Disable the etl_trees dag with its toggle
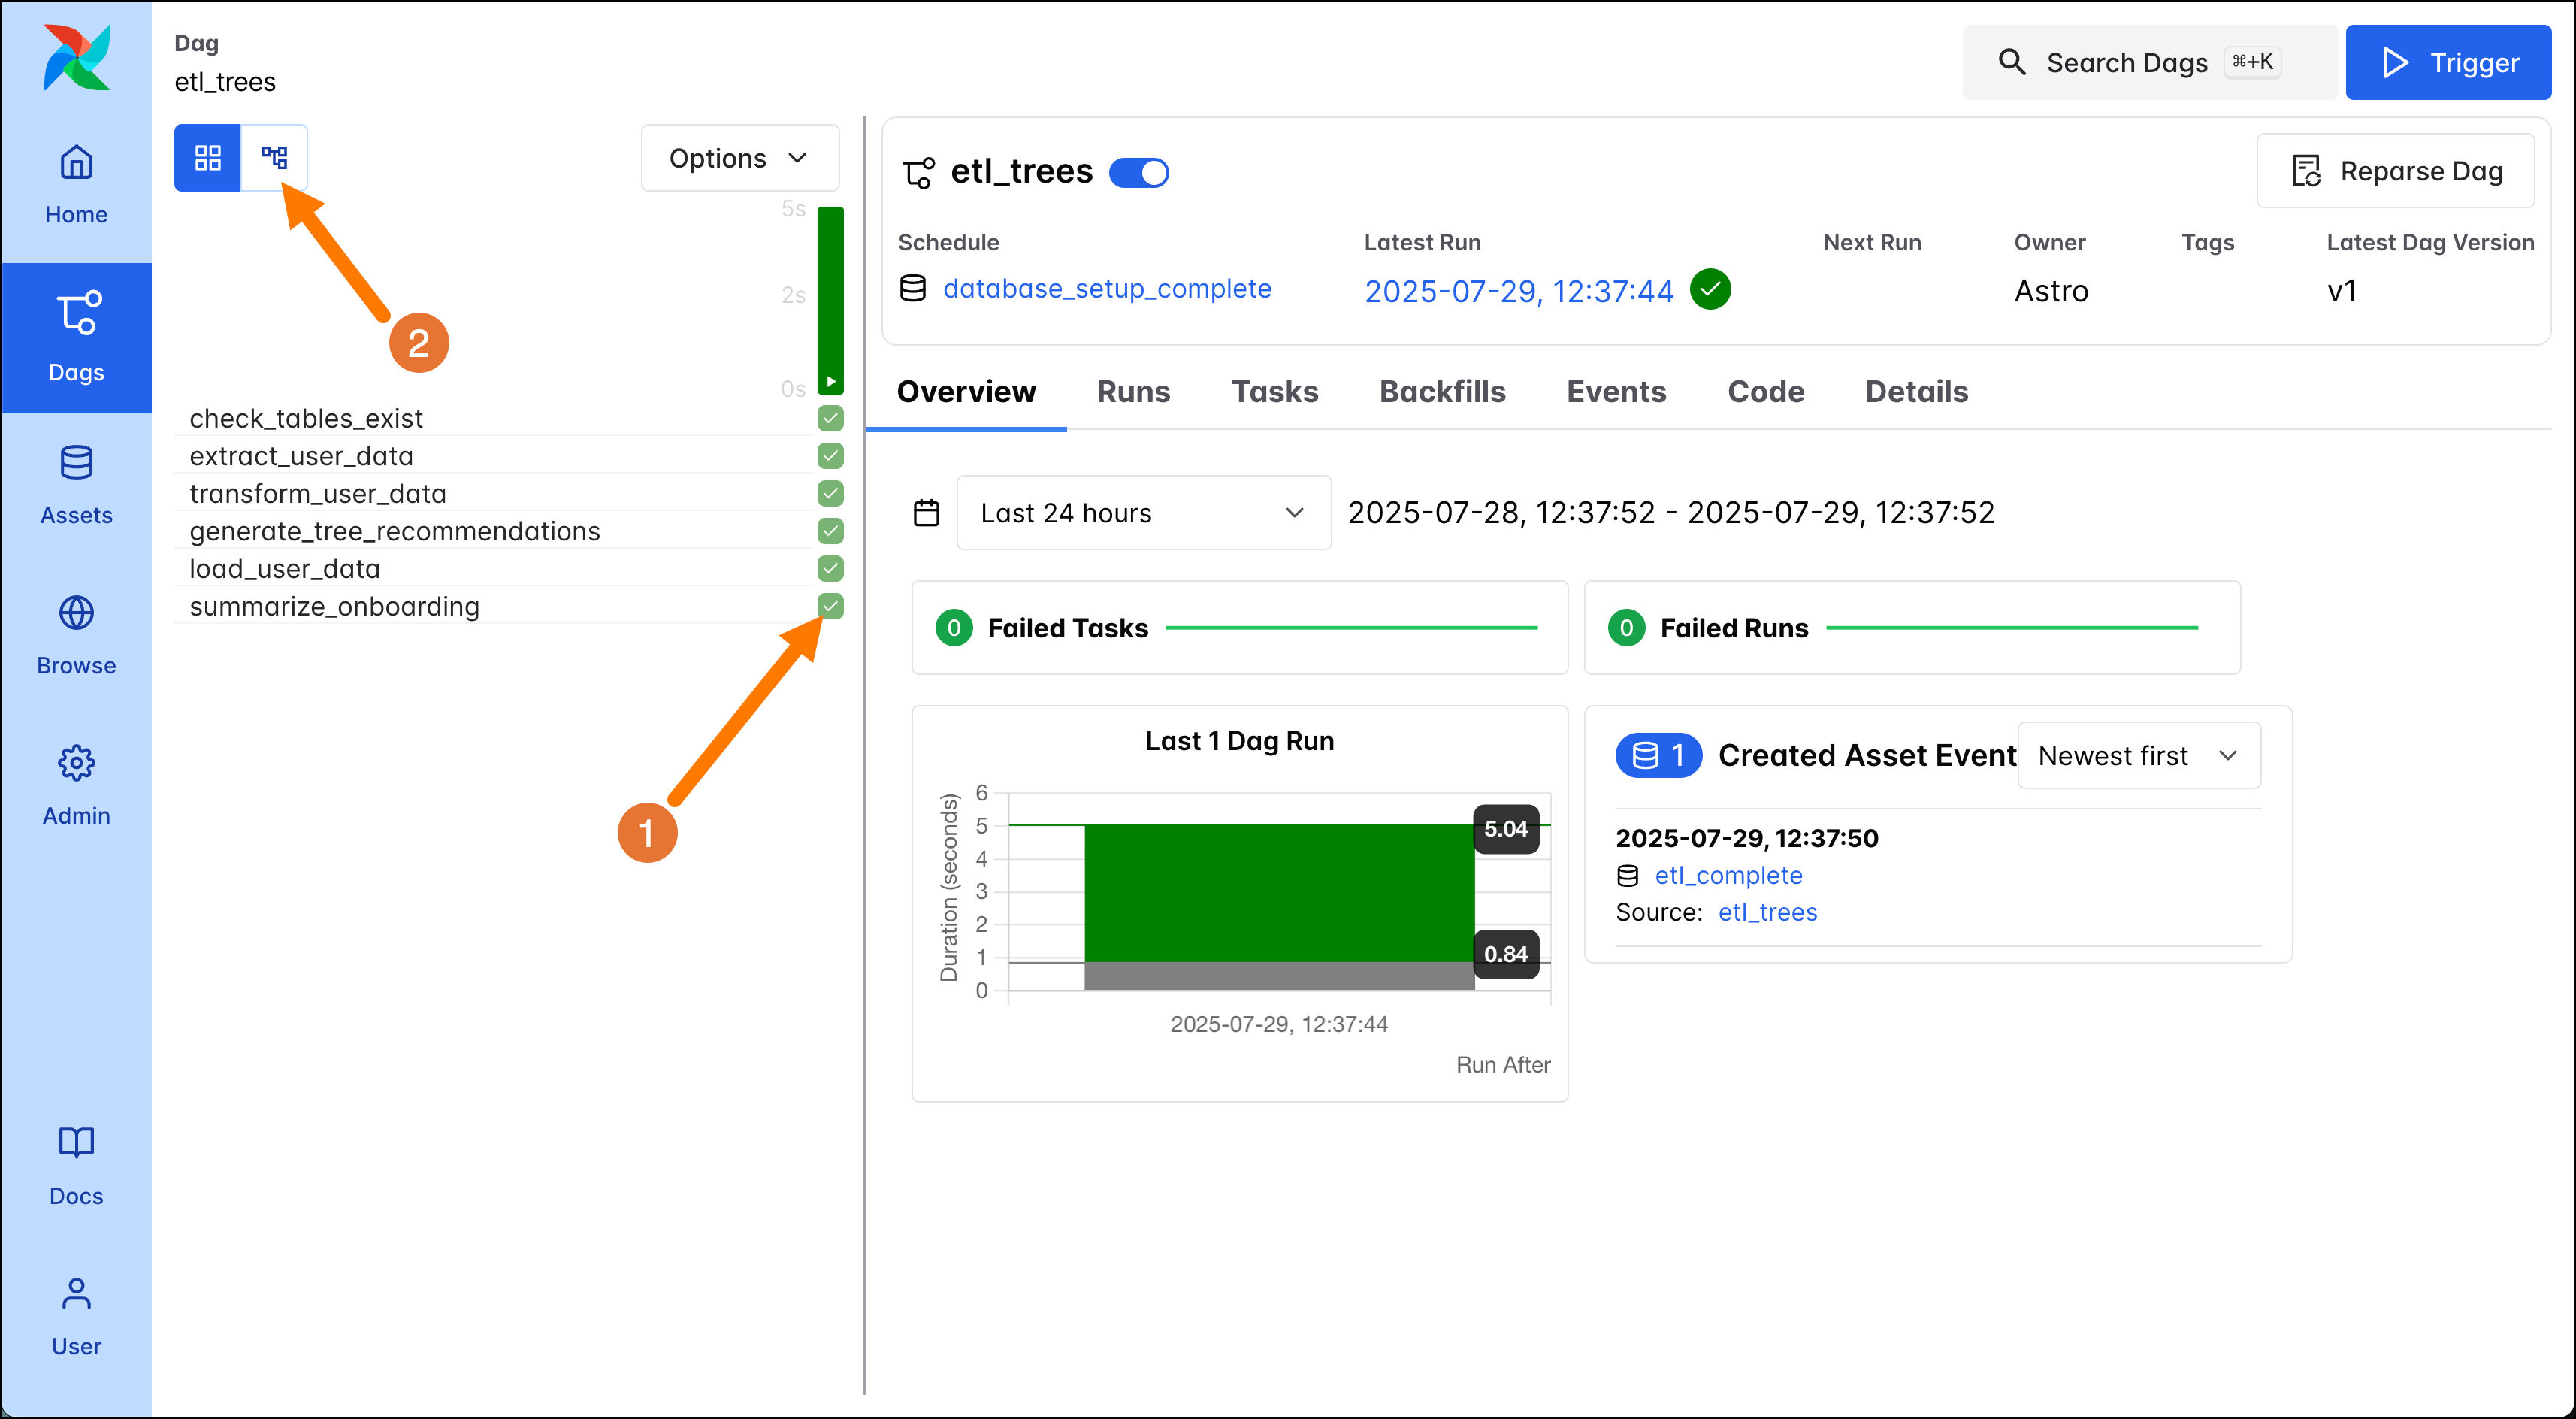The width and height of the screenshot is (2576, 1419). (x=1139, y=172)
